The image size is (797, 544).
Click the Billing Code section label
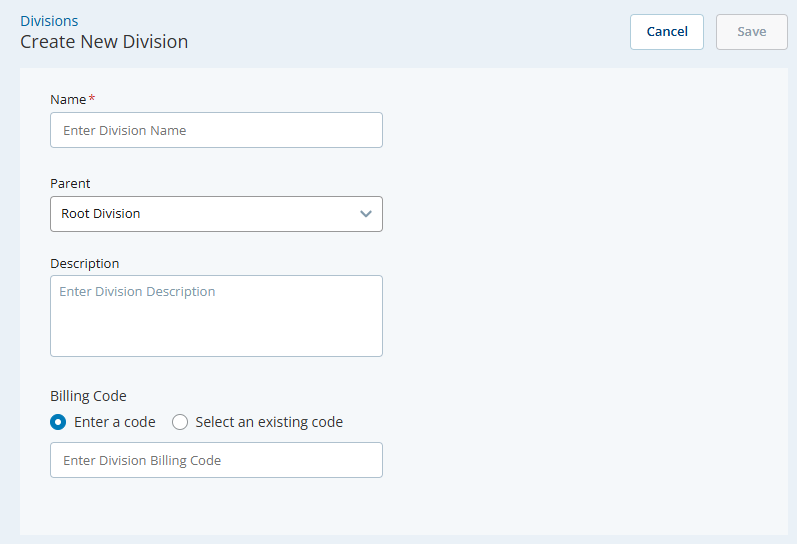[88, 396]
